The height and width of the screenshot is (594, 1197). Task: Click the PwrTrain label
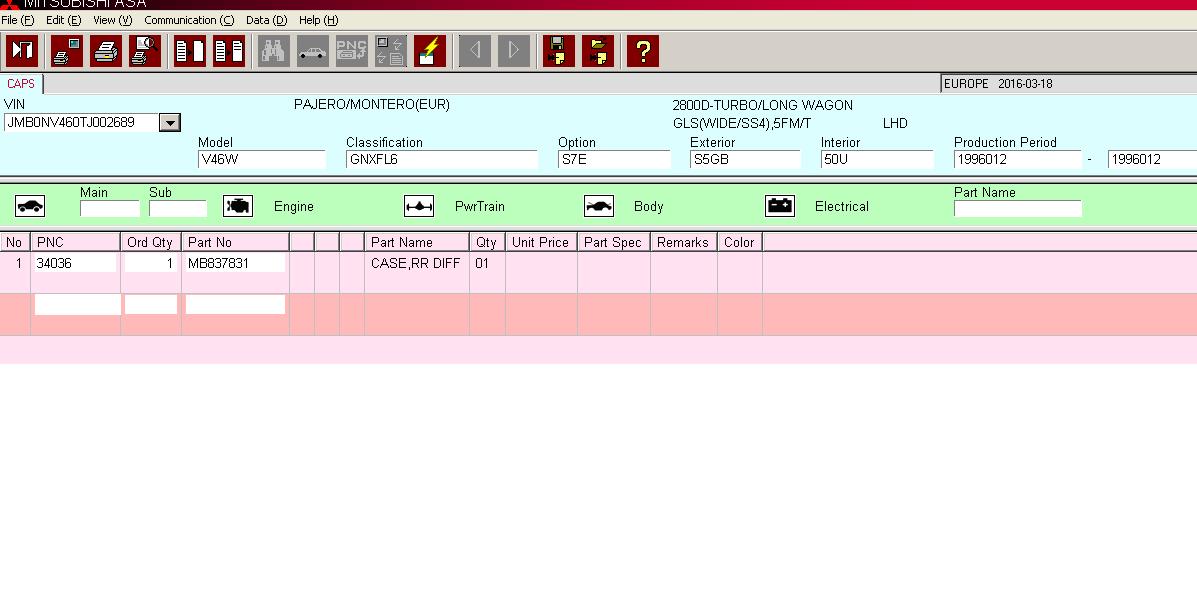pyautogui.click(x=479, y=207)
